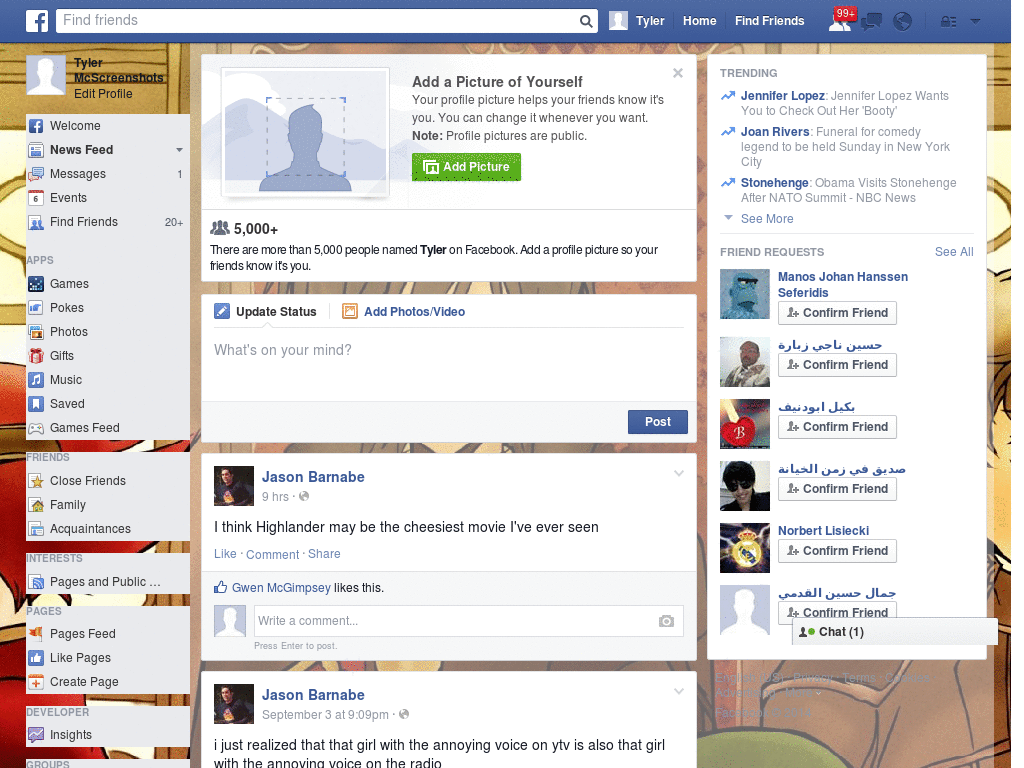Open the messages icon in top bar
The width and height of the screenshot is (1024, 768).
click(871, 22)
